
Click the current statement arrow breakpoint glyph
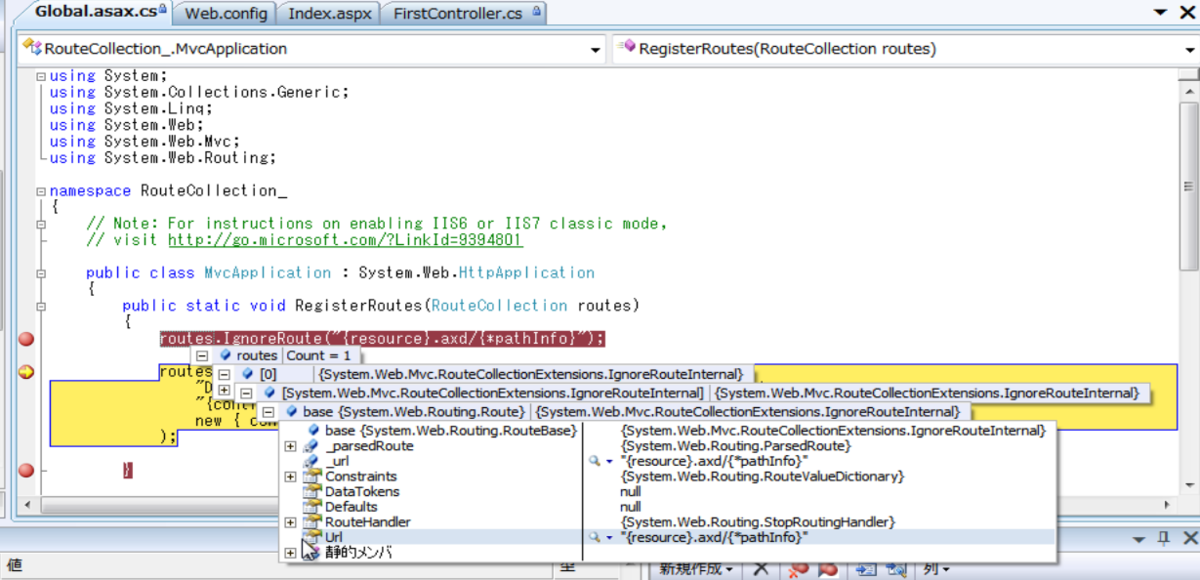tap(26, 373)
